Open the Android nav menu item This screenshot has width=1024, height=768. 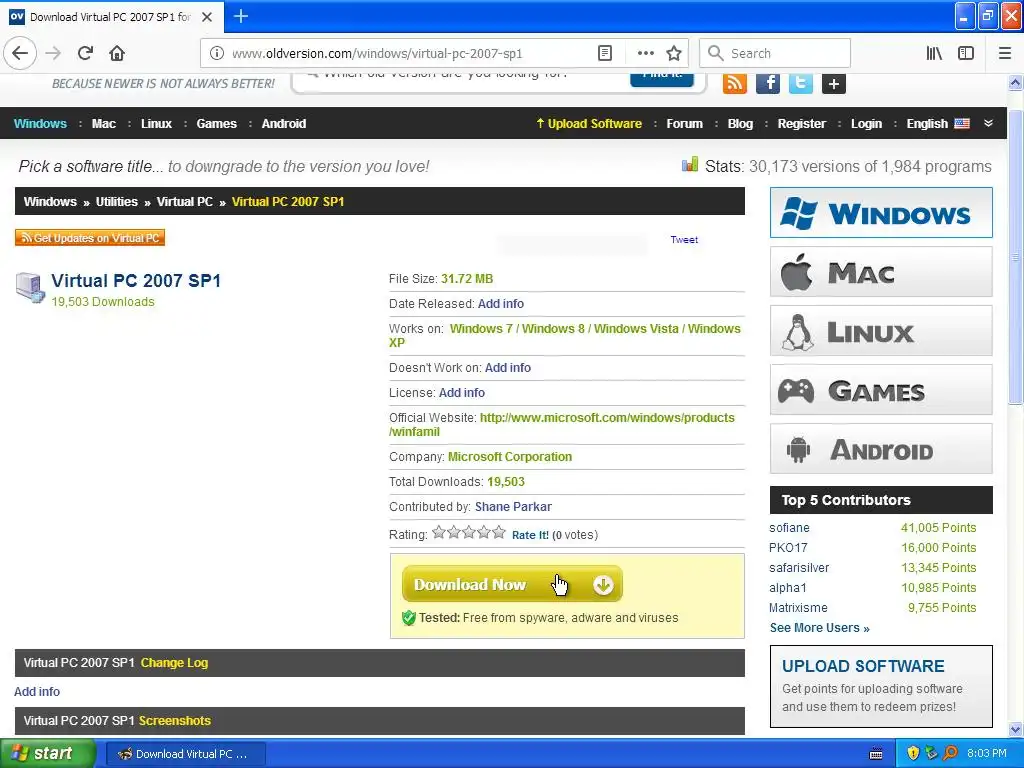(283, 123)
